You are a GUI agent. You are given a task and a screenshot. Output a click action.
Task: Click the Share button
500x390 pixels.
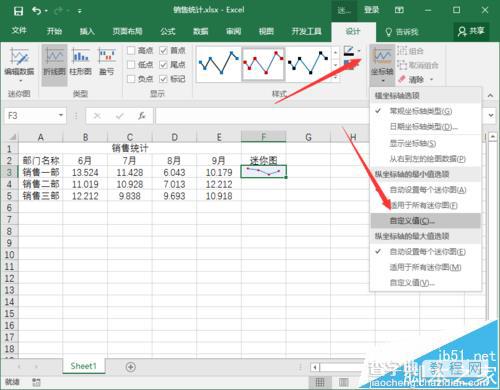pos(471,32)
